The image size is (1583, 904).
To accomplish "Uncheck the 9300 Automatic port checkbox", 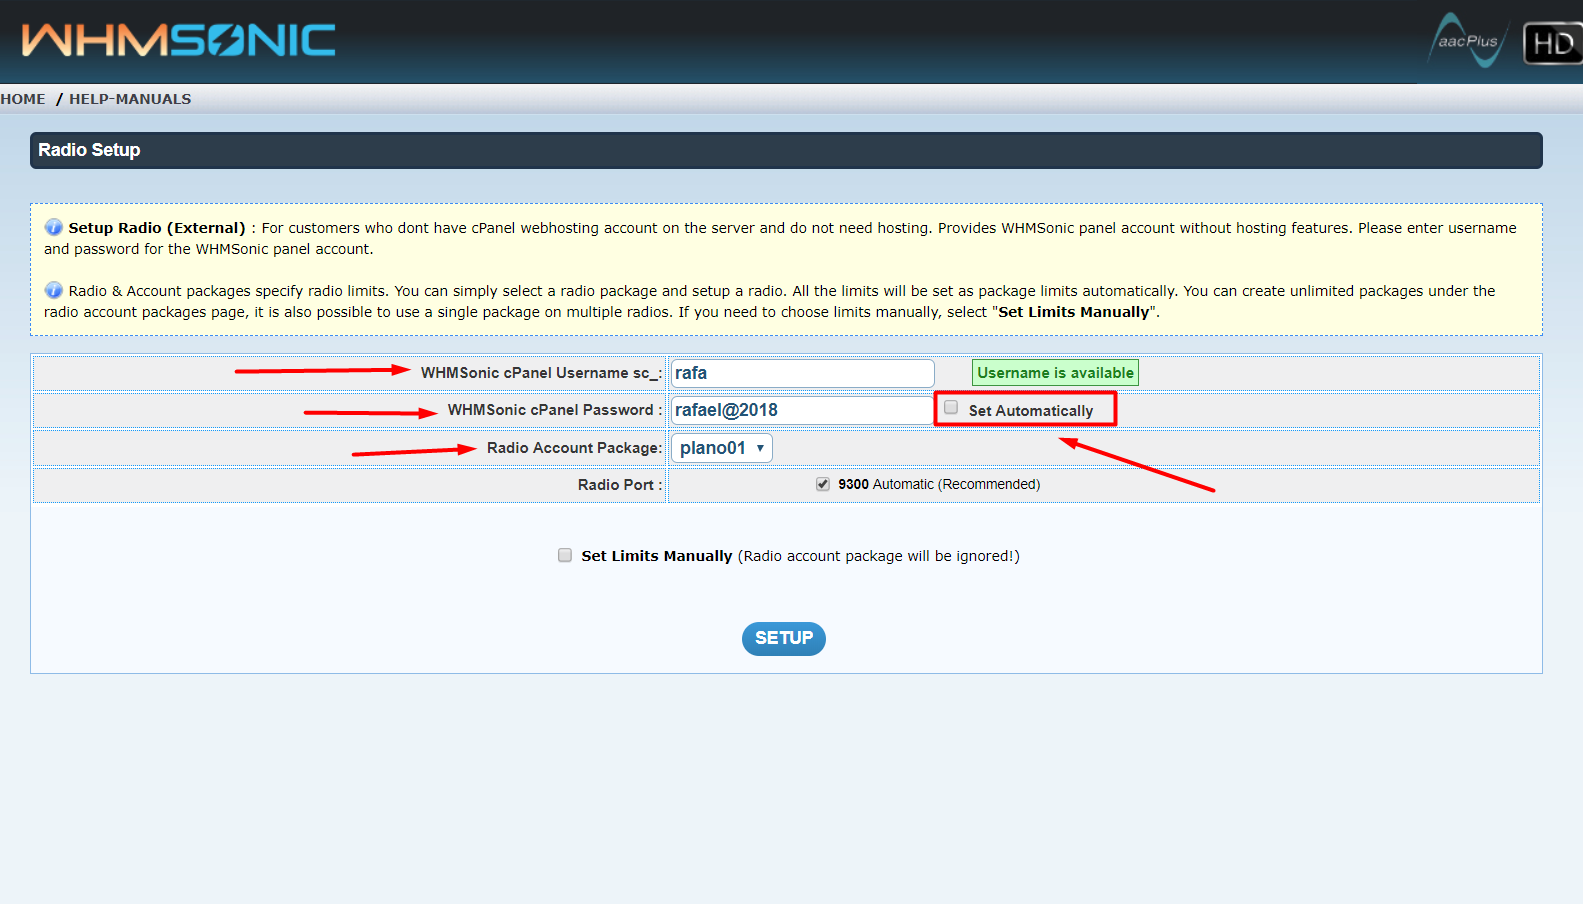I will (823, 484).
